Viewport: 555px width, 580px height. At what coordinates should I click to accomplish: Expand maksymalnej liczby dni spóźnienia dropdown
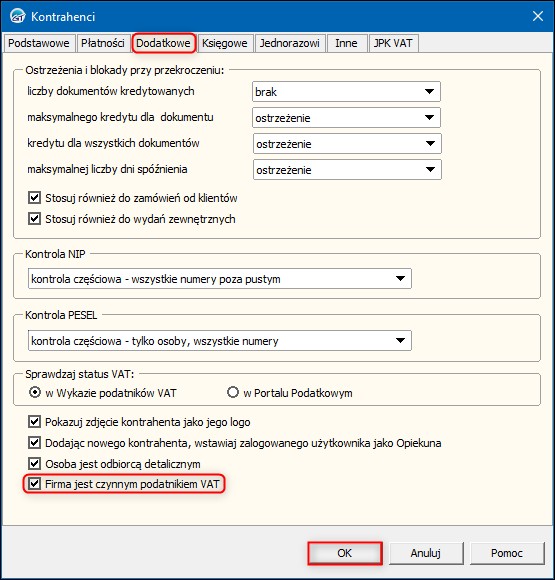click(347, 170)
